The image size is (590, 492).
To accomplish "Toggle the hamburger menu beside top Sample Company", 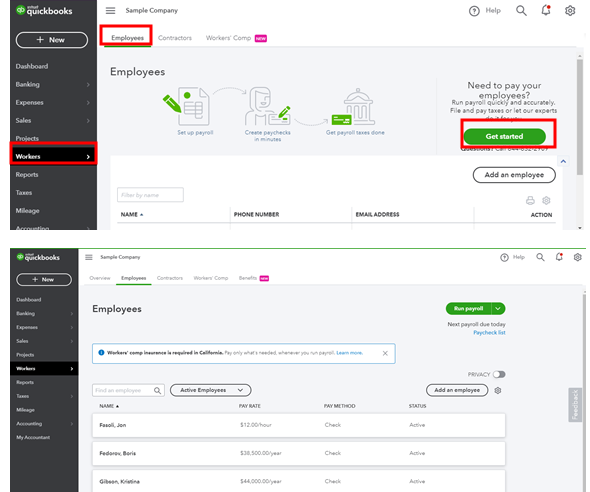I will [110, 11].
